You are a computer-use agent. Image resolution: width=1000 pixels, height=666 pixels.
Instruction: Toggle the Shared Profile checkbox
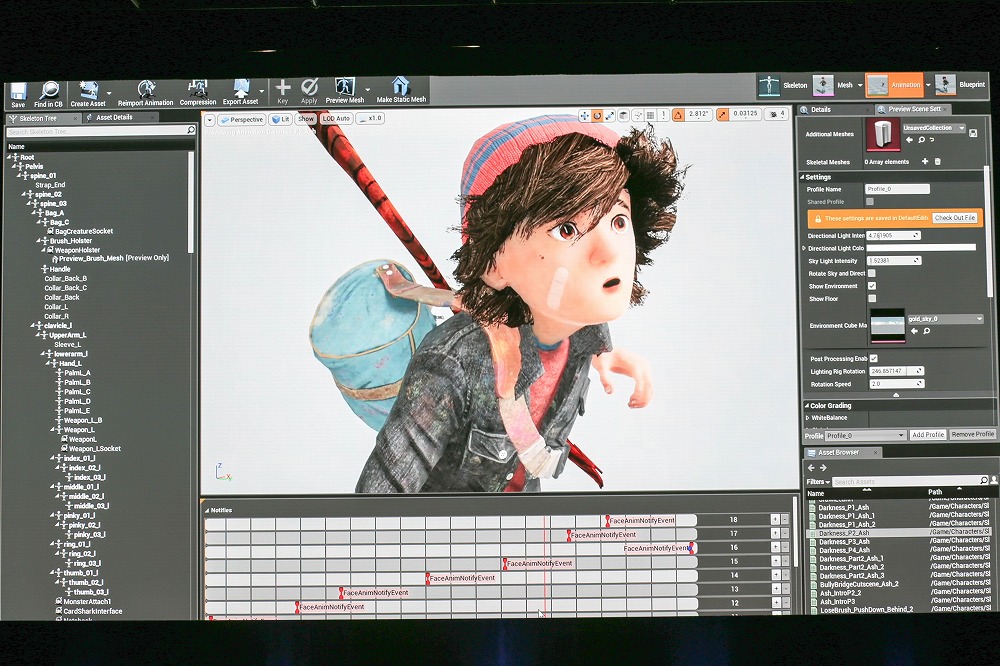click(x=870, y=202)
